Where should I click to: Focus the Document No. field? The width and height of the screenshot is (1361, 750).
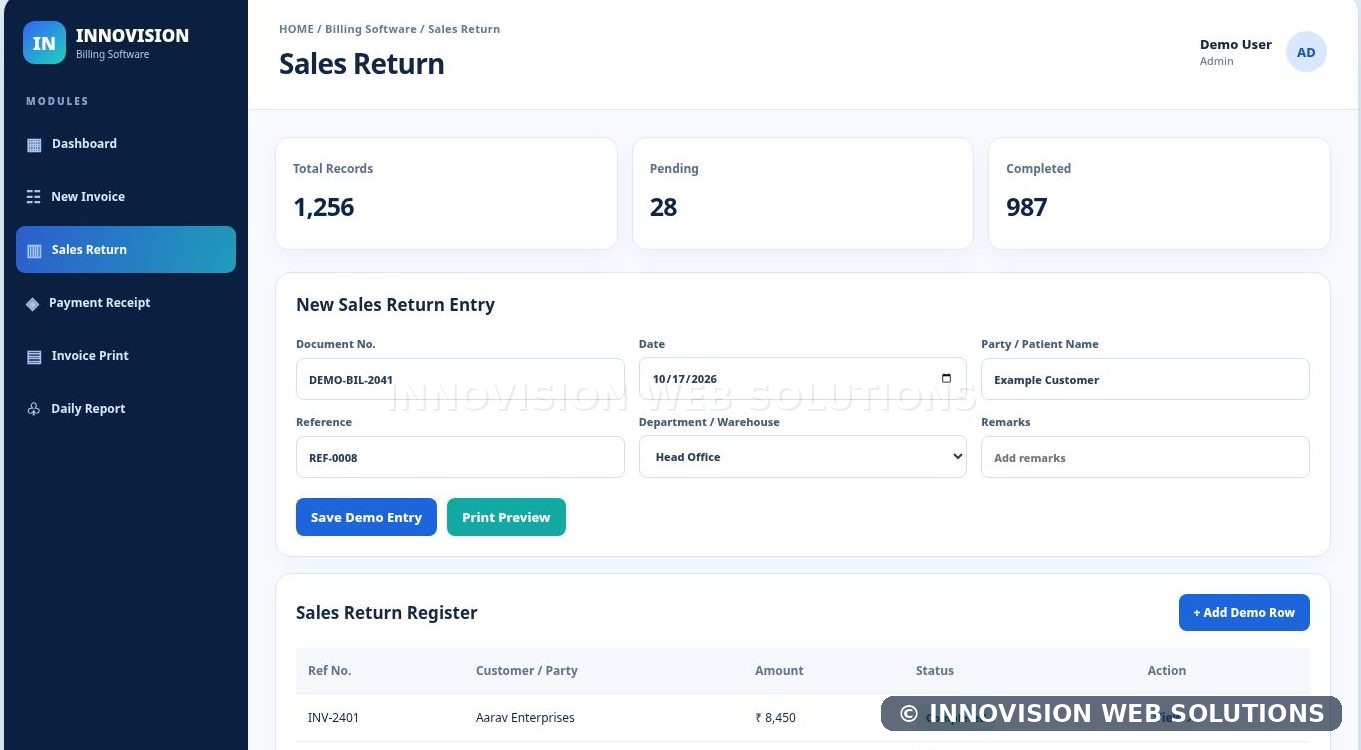coord(460,379)
